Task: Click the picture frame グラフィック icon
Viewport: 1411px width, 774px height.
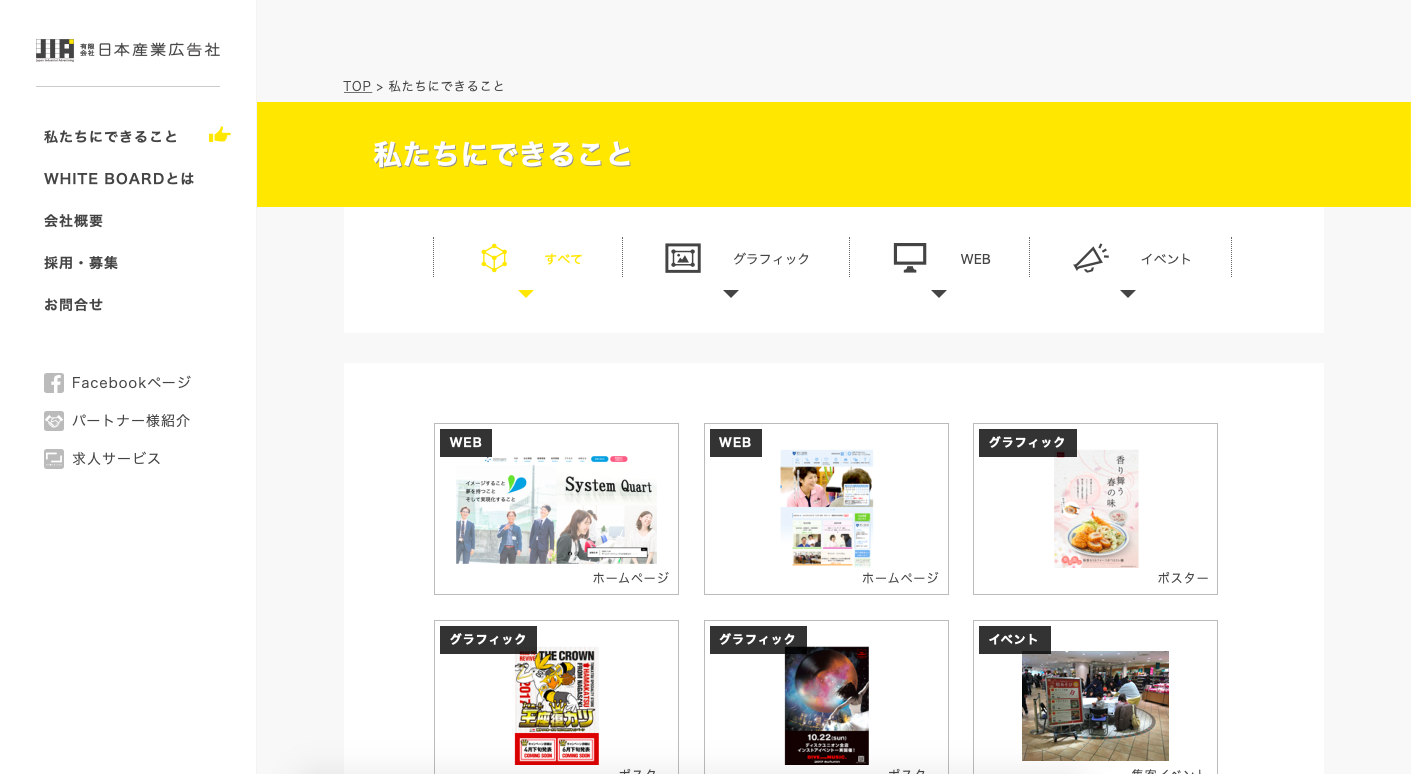Action: (x=683, y=258)
